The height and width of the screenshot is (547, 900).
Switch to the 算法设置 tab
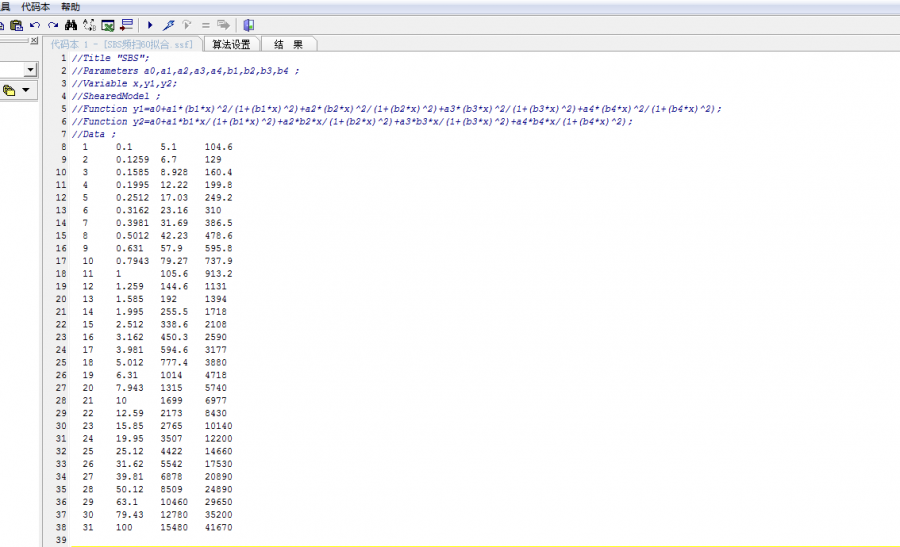[231, 44]
